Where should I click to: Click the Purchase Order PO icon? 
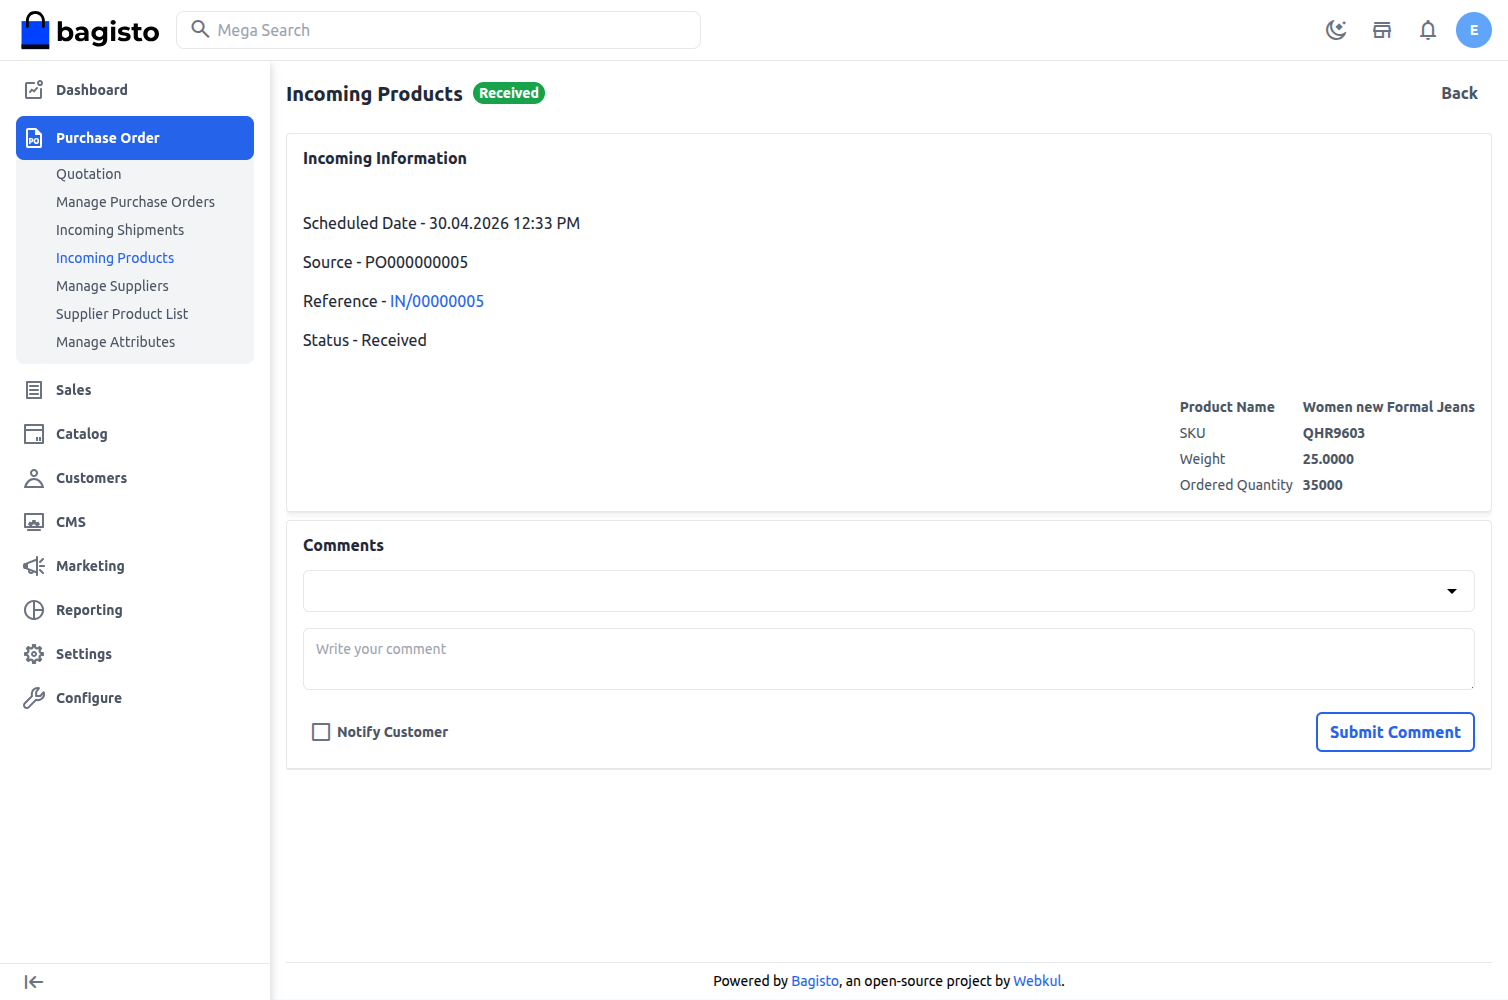pos(33,137)
